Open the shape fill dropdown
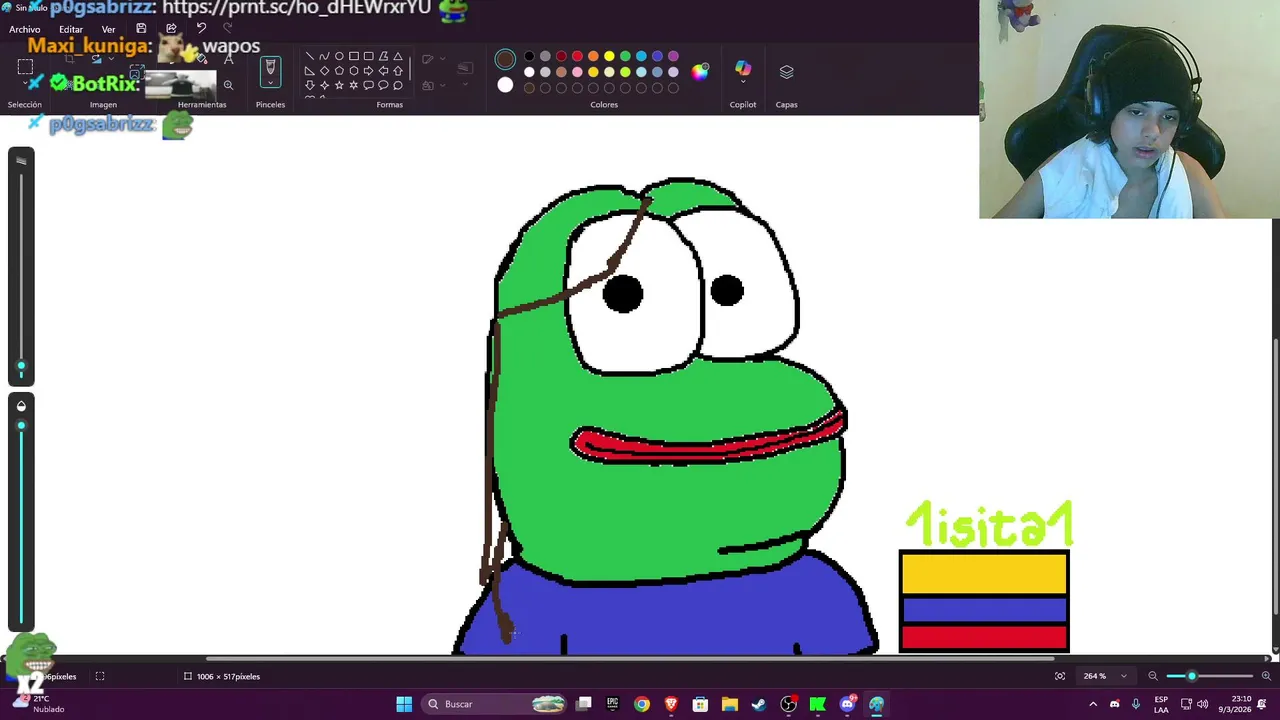Viewport: 1280px width, 720px height. pos(433,85)
